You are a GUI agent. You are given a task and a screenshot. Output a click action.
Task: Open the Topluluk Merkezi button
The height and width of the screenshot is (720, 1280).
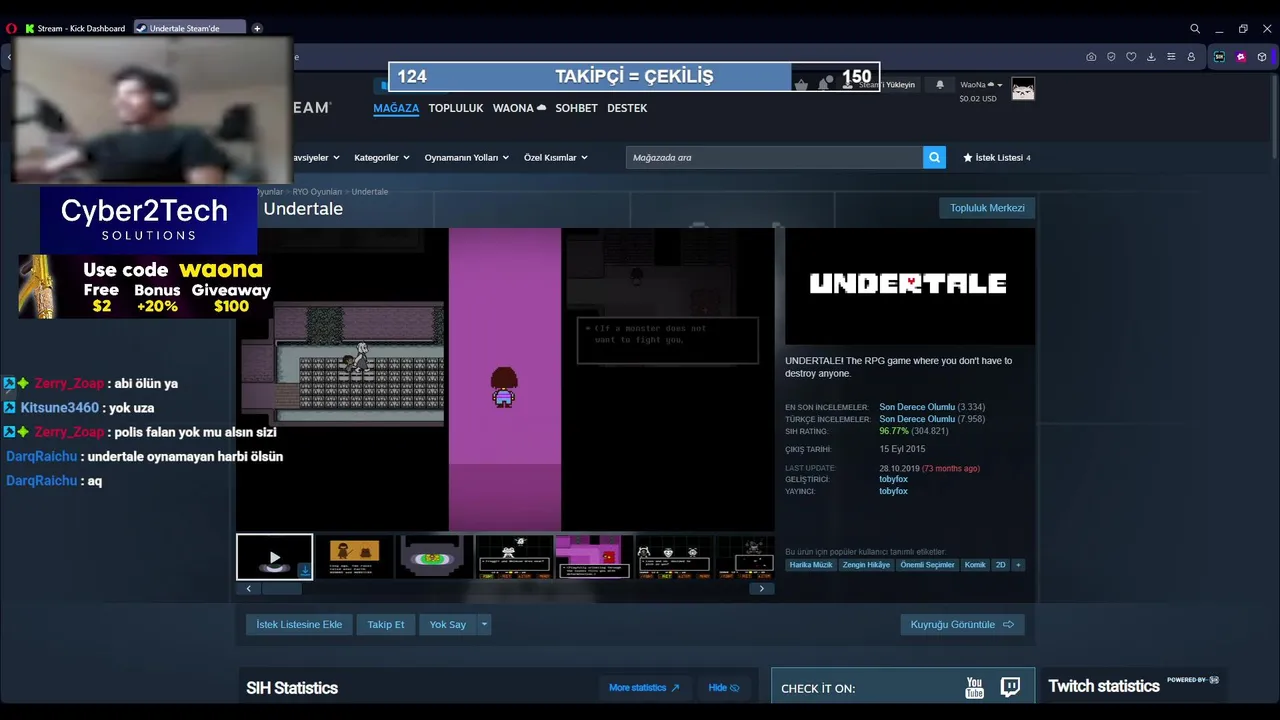pos(987,208)
